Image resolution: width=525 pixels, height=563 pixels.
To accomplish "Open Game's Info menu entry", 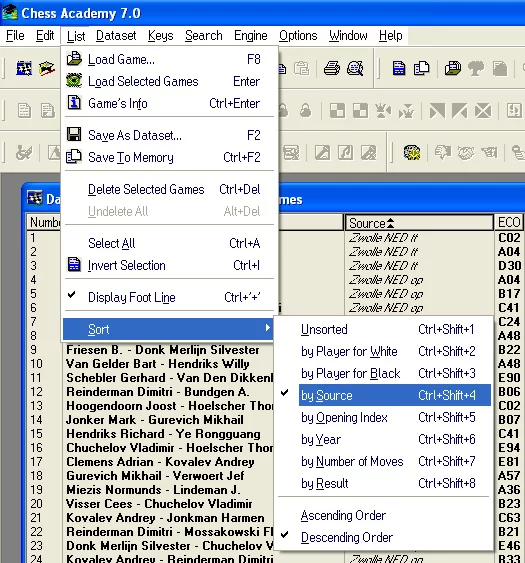I will (169, 103).
